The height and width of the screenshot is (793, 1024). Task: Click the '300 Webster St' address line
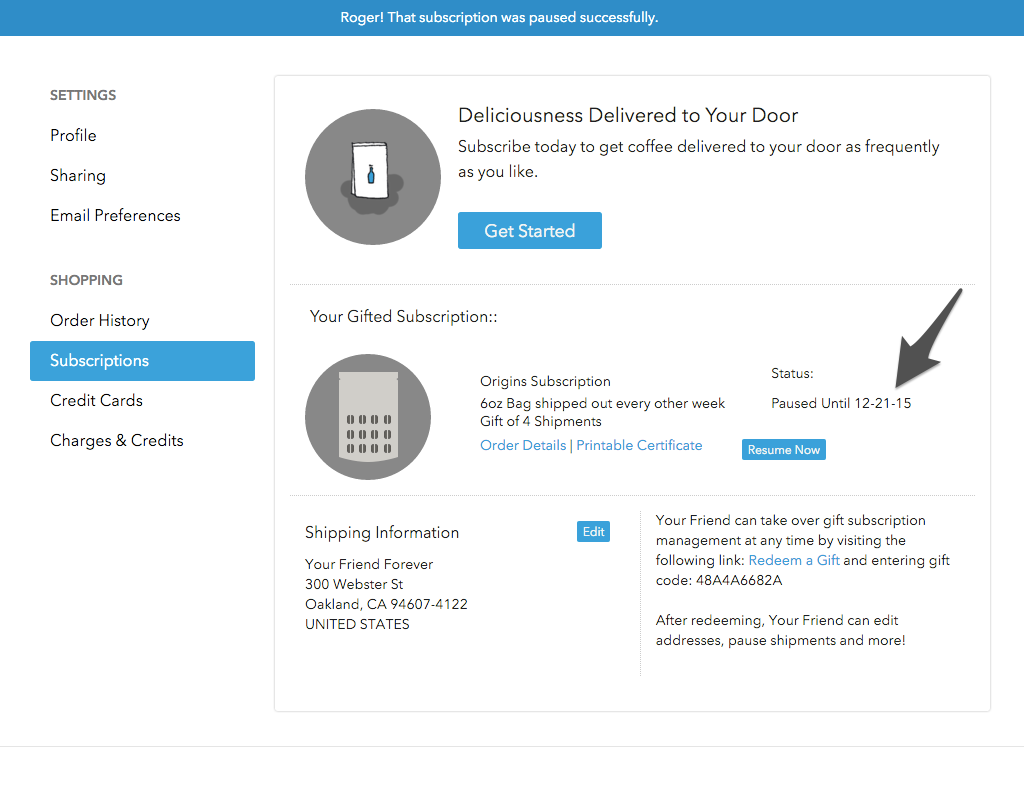[x=354, y=584]
